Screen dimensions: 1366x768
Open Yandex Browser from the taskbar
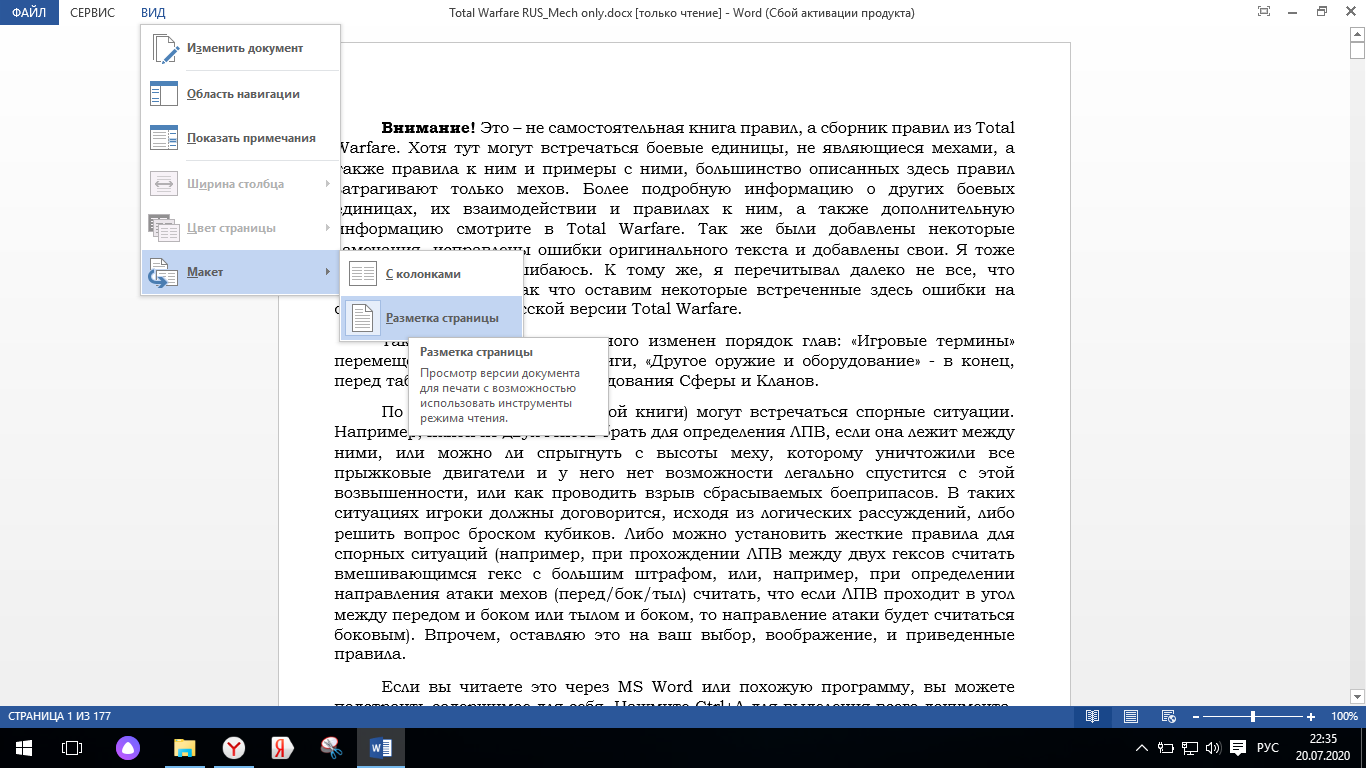232,748
